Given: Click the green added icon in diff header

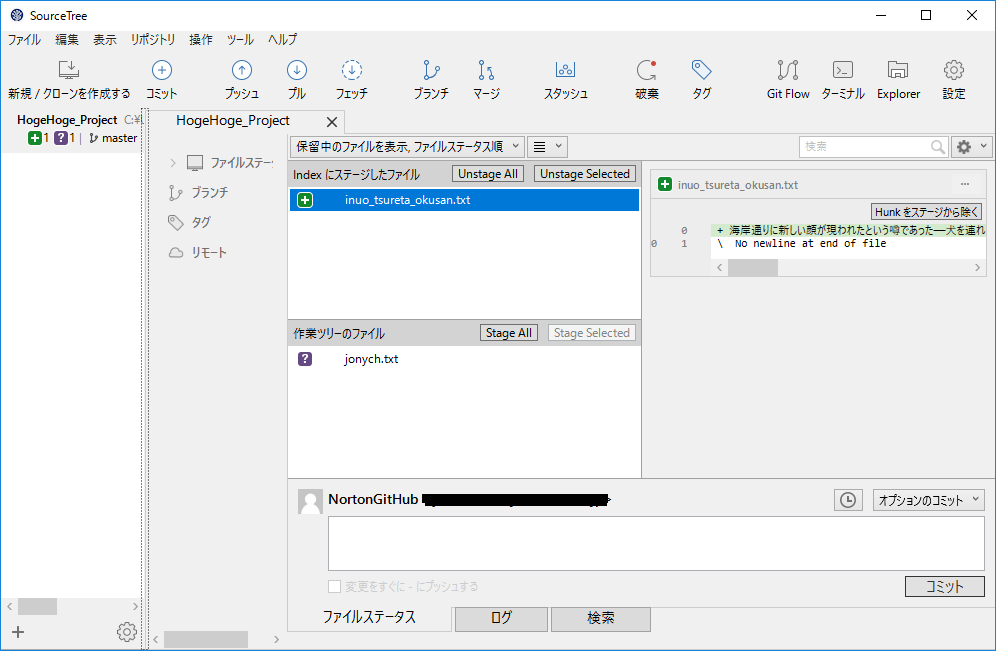Looking at the screenshot, I should pyautogui.click(x=665, y=185).
